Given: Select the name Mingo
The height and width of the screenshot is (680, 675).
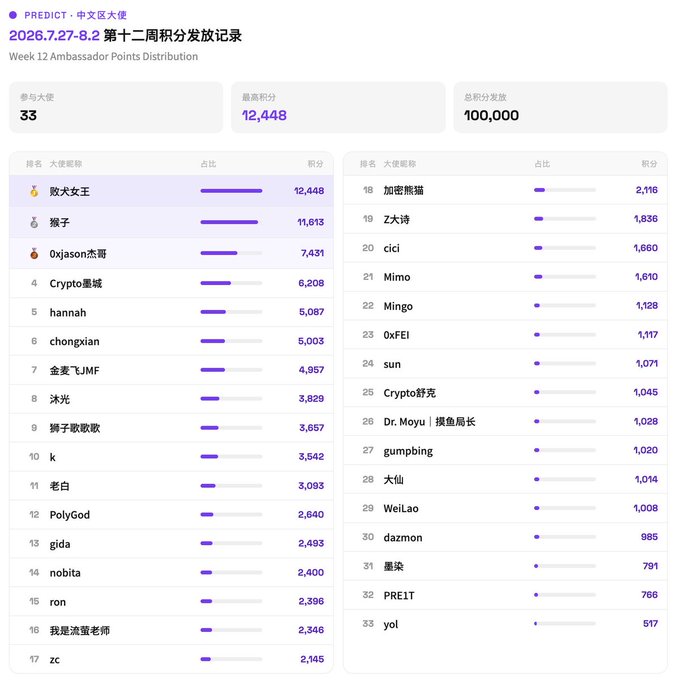Looking at the screenshot, I should (x=398, y=307).
